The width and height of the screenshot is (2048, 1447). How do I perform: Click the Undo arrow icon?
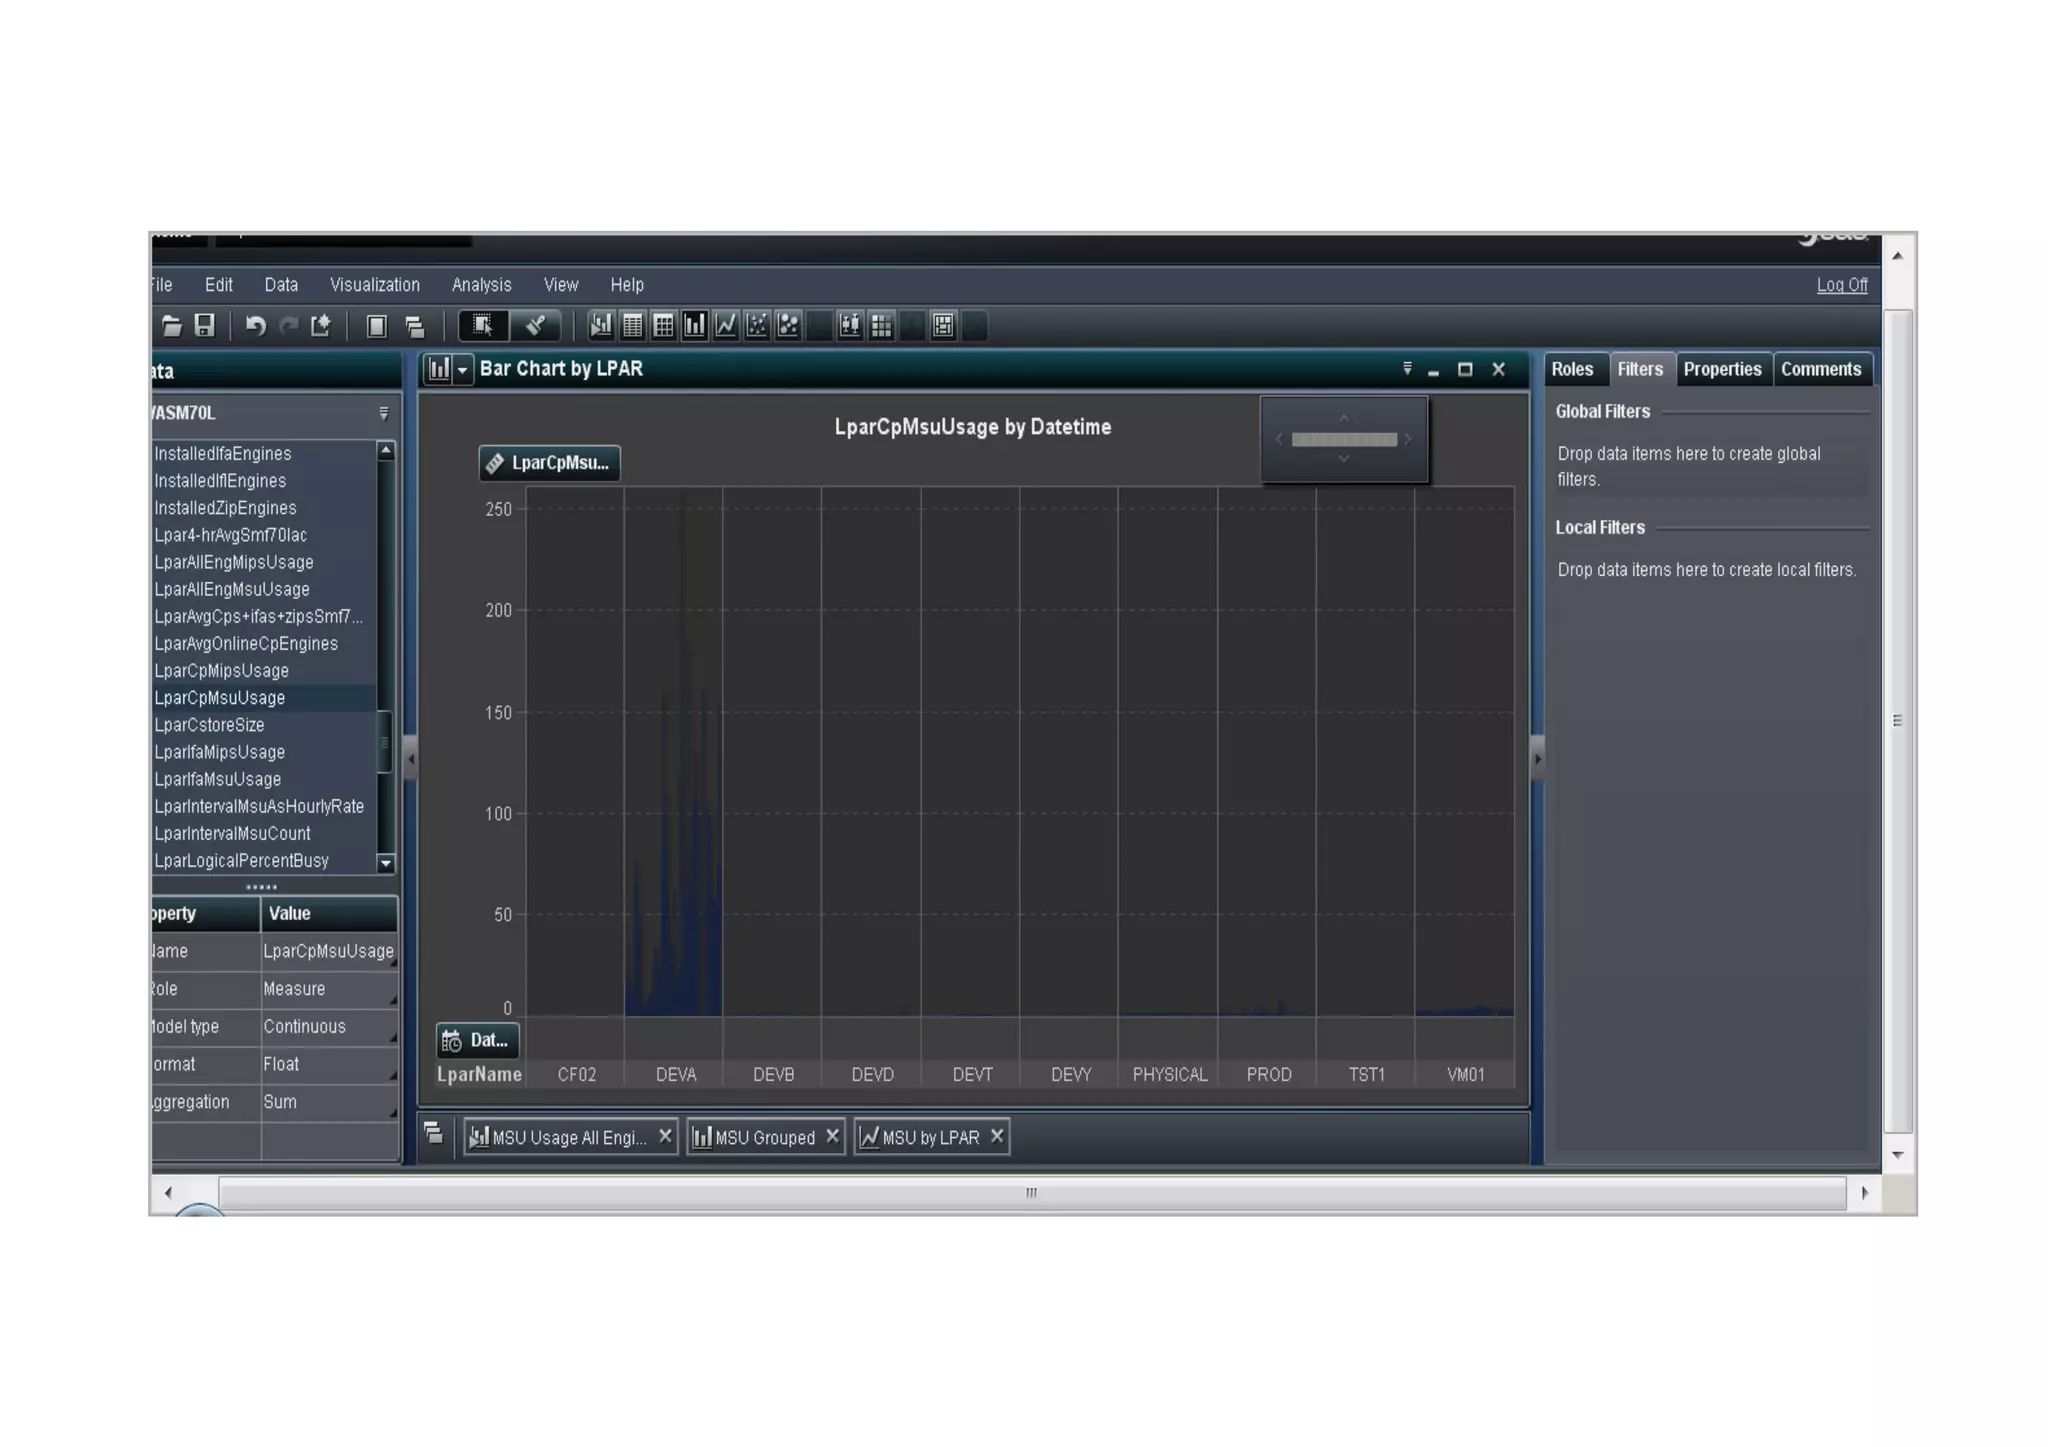(x=255, y=326)
